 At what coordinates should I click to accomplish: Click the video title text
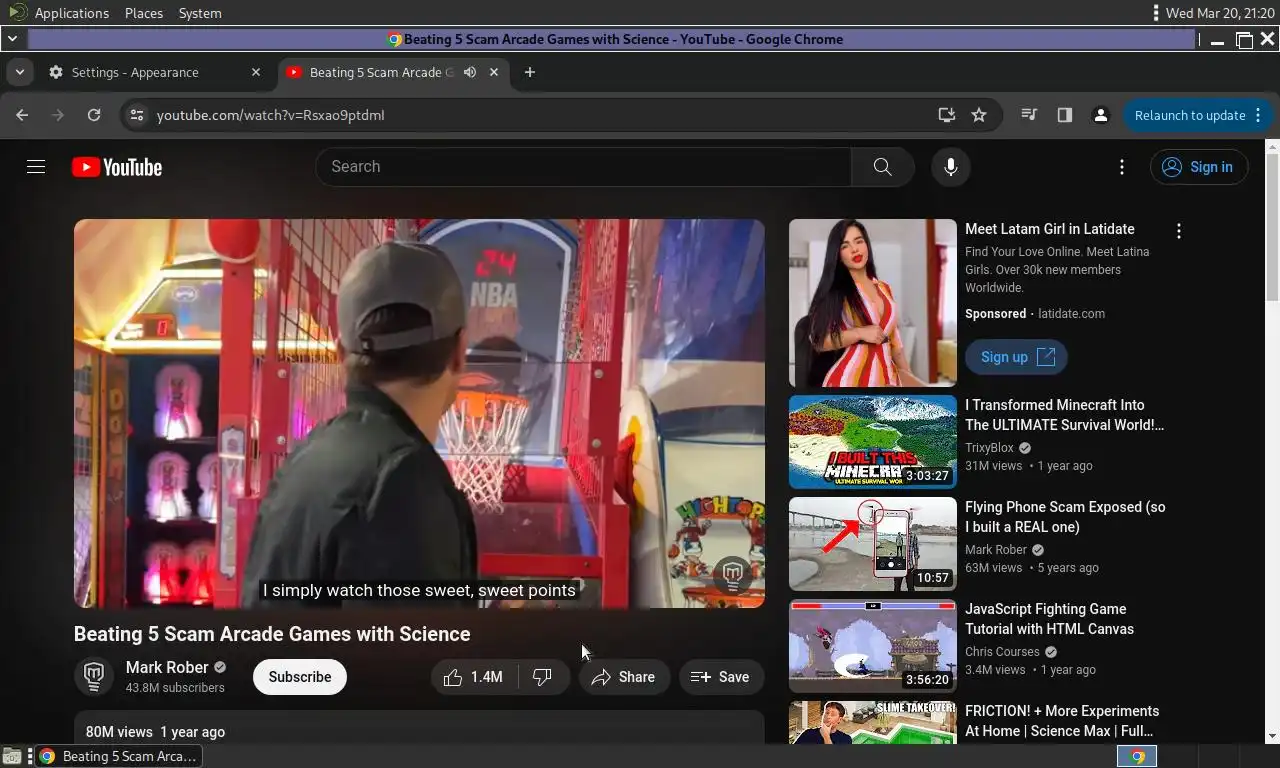click(272, 634)
